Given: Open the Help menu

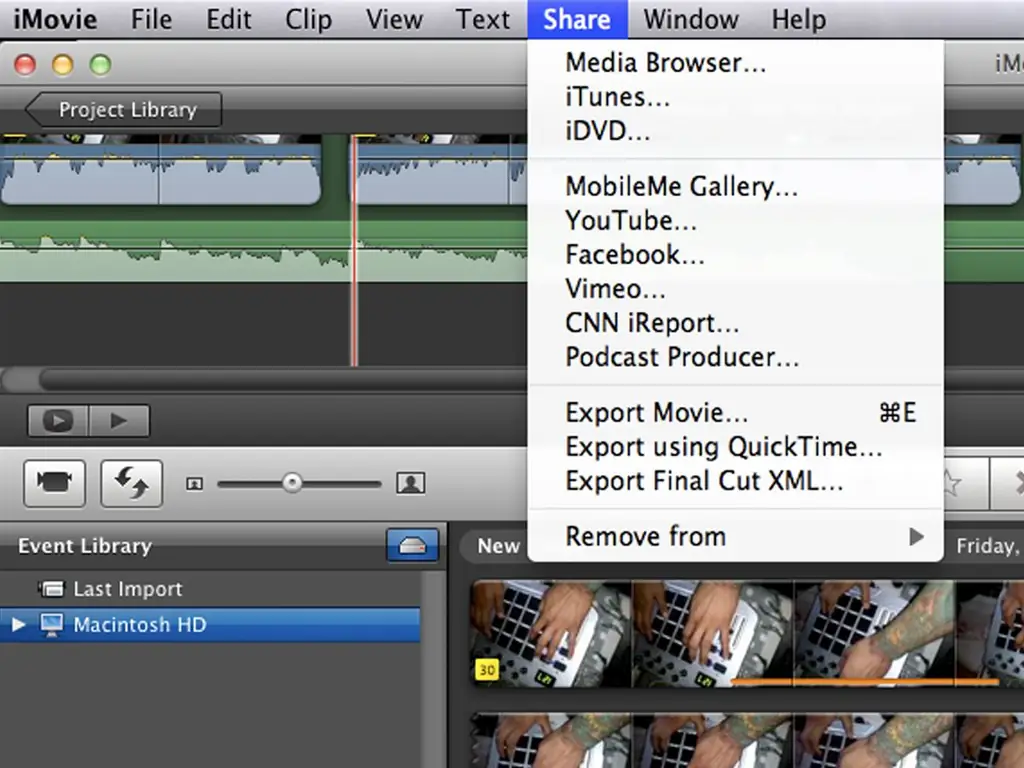Looking at the screenshot, I should [x=799, y=20].
